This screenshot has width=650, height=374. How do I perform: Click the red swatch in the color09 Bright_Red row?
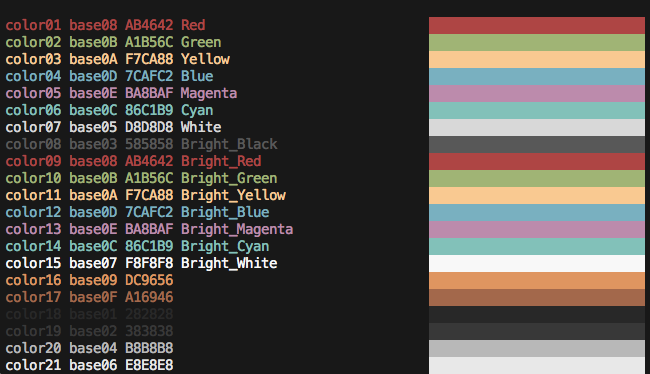click(537, 161)
